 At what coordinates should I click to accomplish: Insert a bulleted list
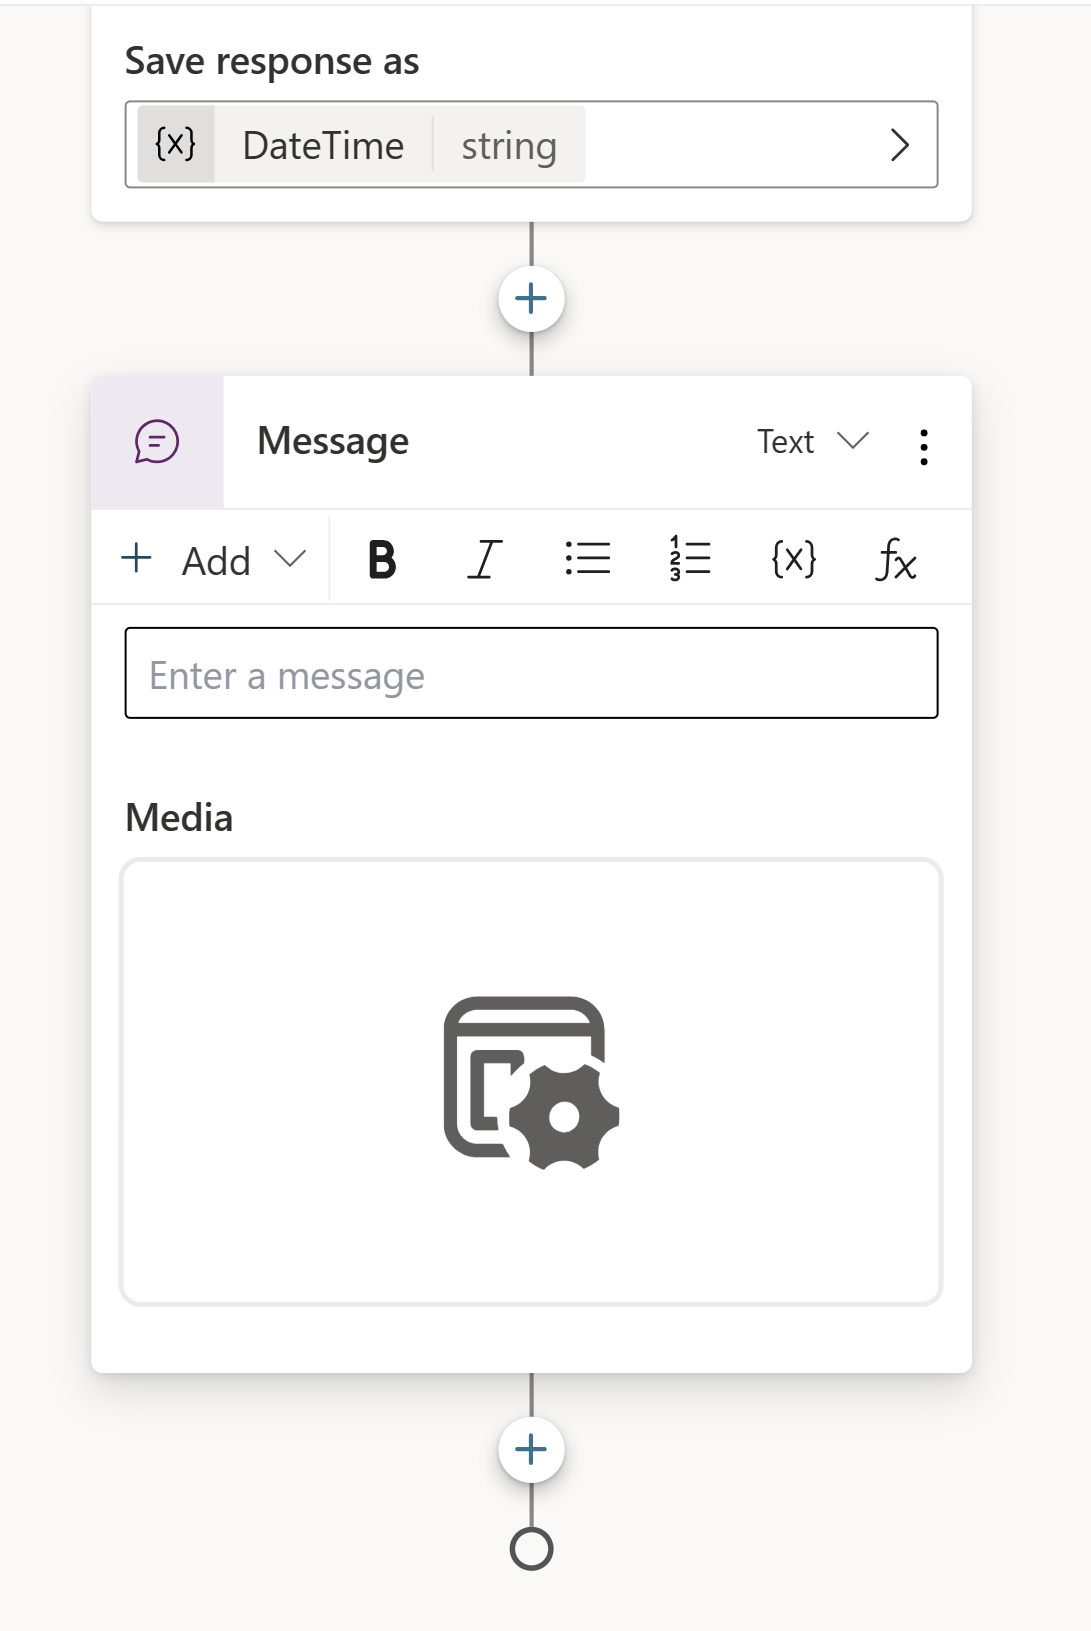click(x=587, y=560)
